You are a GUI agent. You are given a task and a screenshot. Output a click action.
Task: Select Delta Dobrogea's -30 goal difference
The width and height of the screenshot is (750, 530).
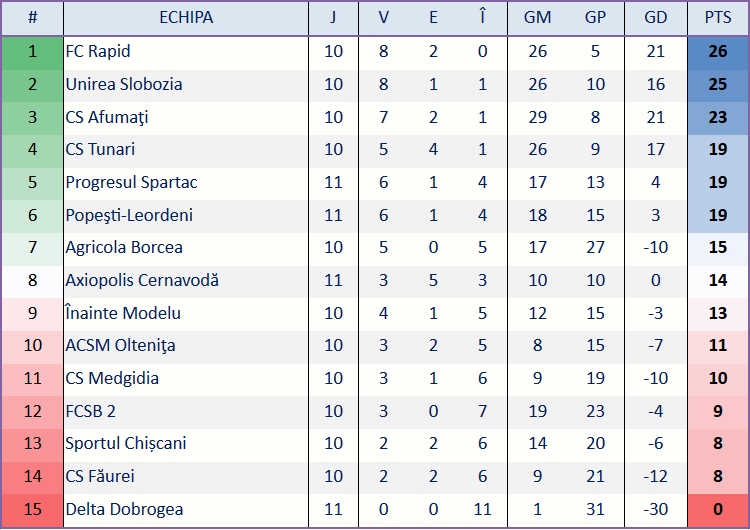point(655,509)
